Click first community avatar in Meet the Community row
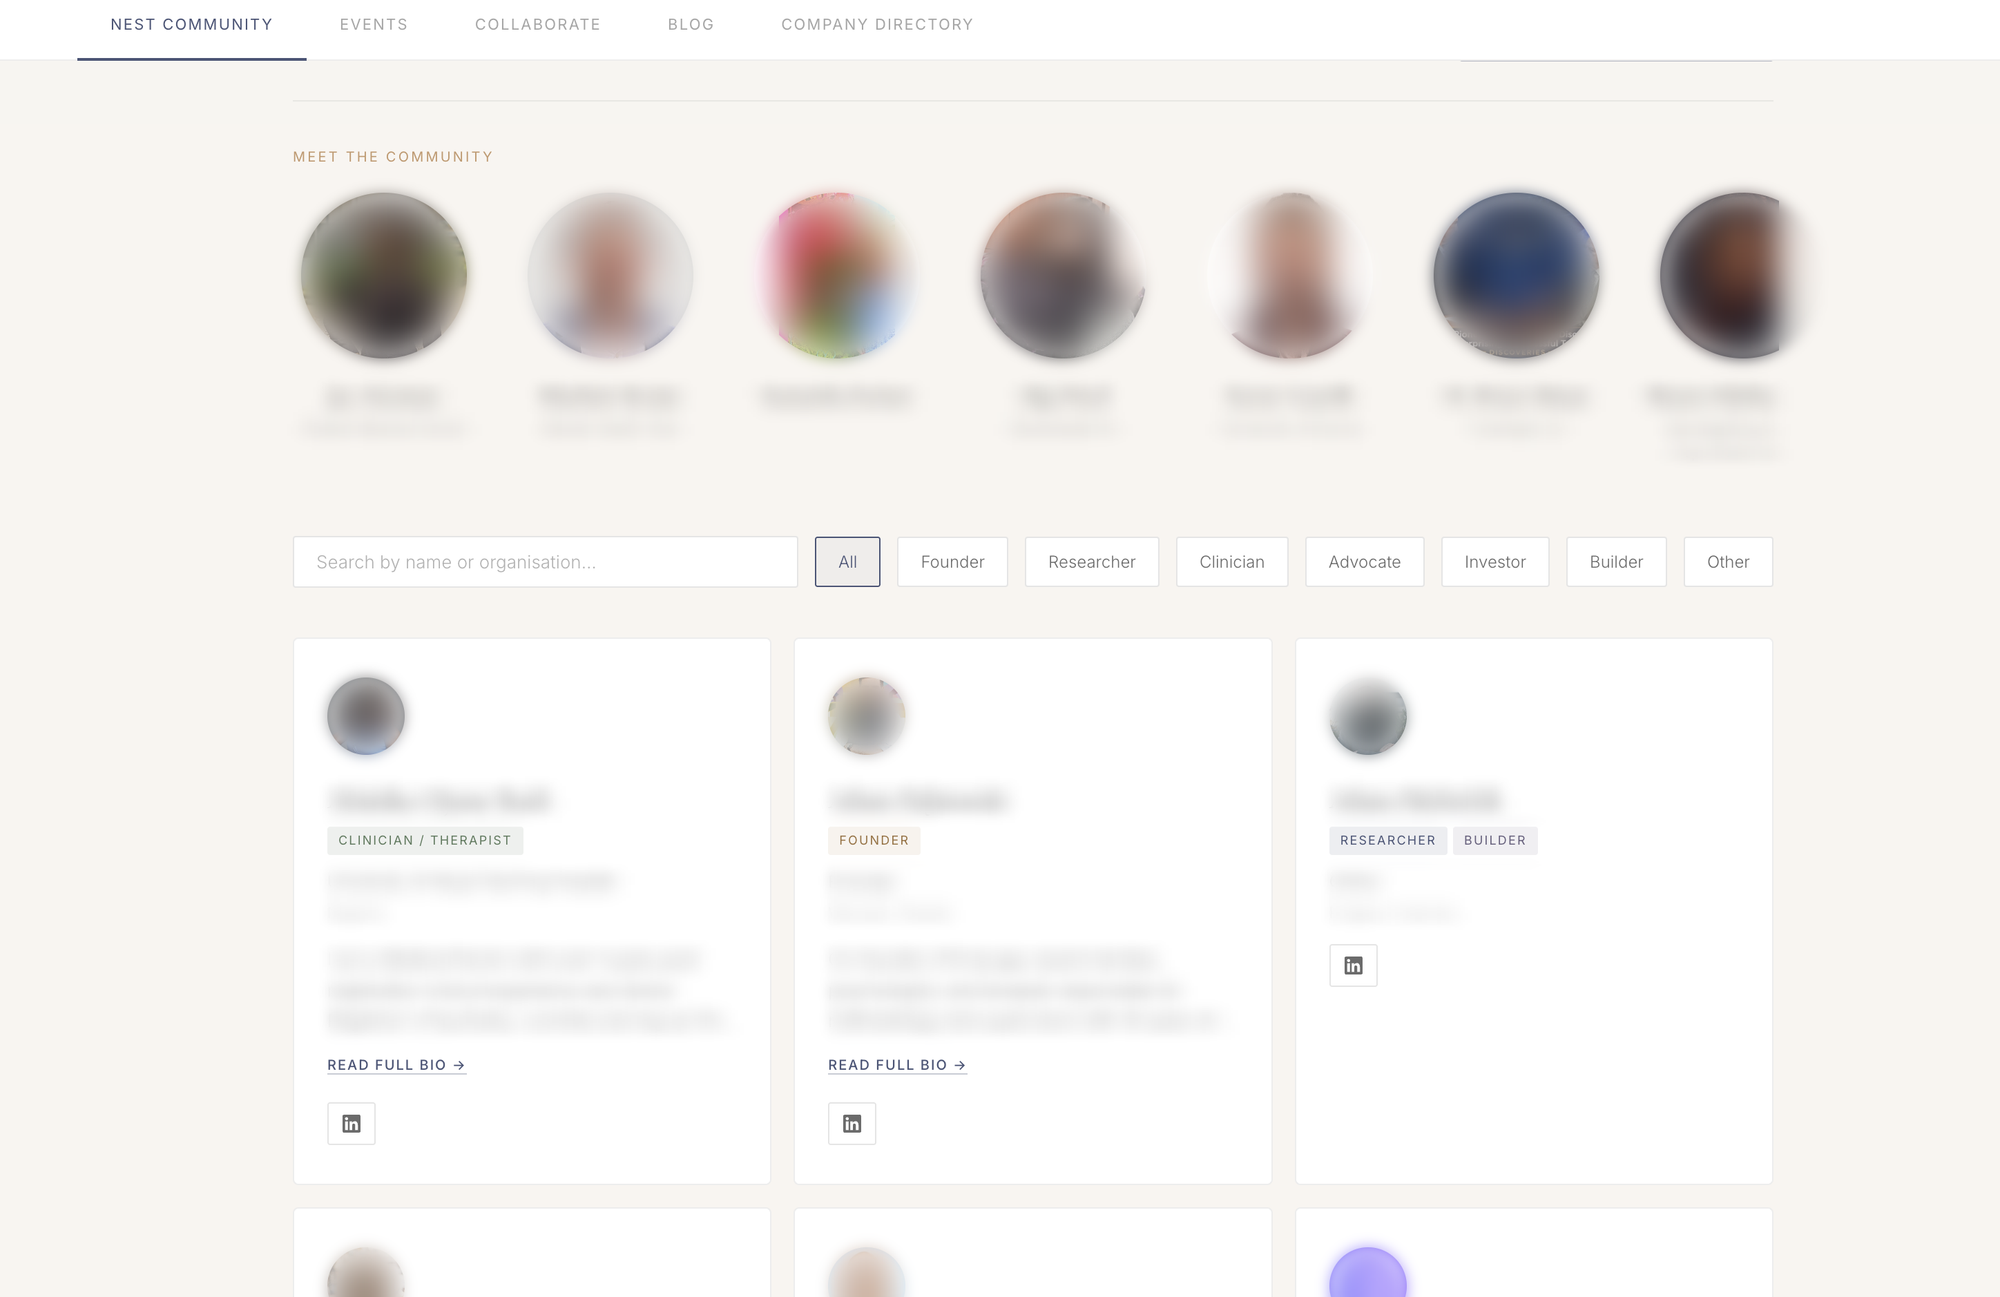2000x1297 pixels. [x=384, y=276]
